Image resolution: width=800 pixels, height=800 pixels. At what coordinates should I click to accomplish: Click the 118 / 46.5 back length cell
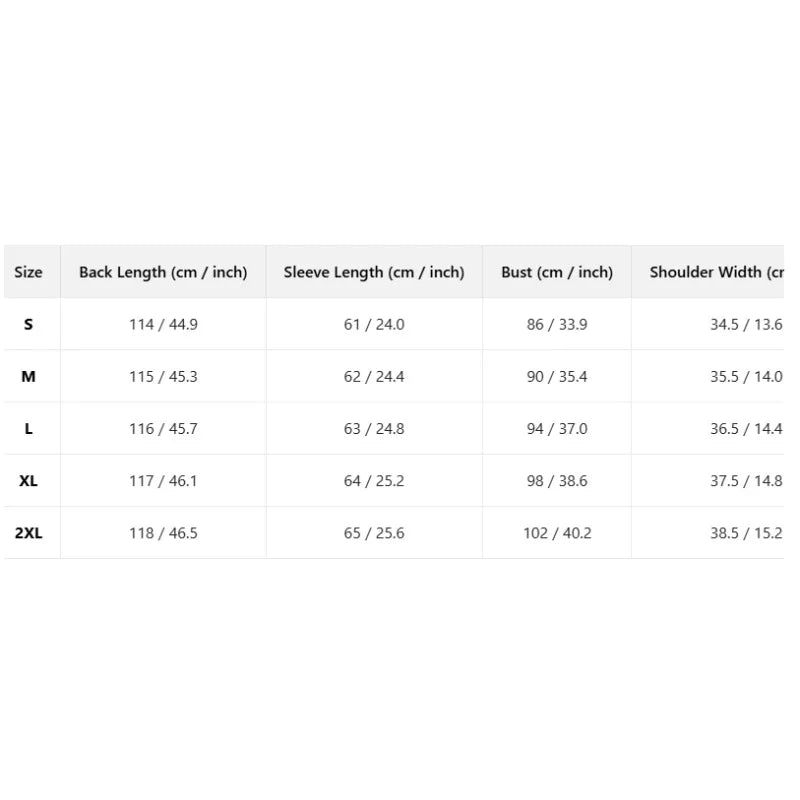[163, 533]
